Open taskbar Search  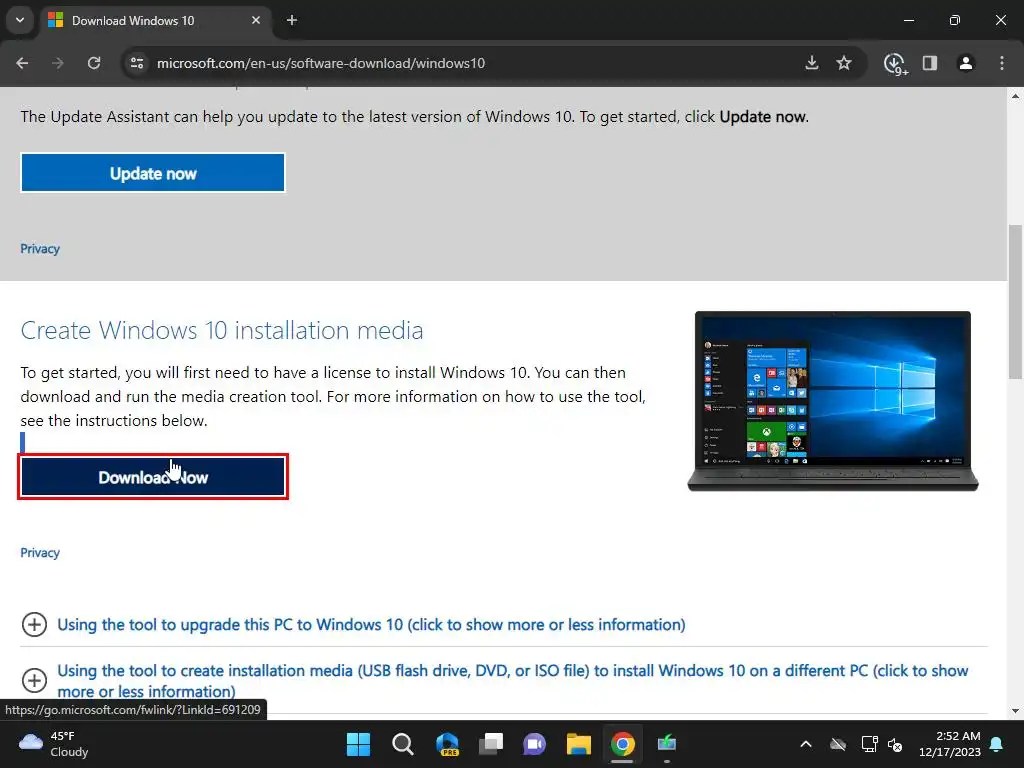[402, 744]
